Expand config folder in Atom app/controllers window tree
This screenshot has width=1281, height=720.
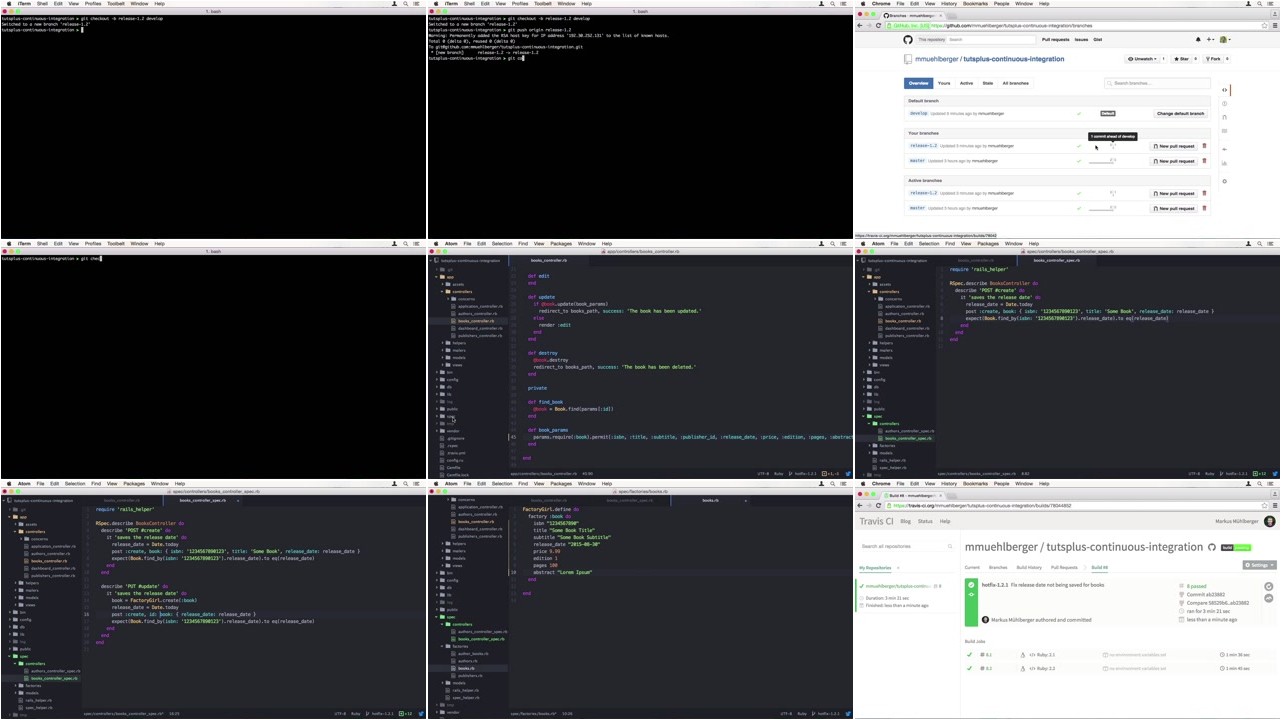[x=449, y=379]
